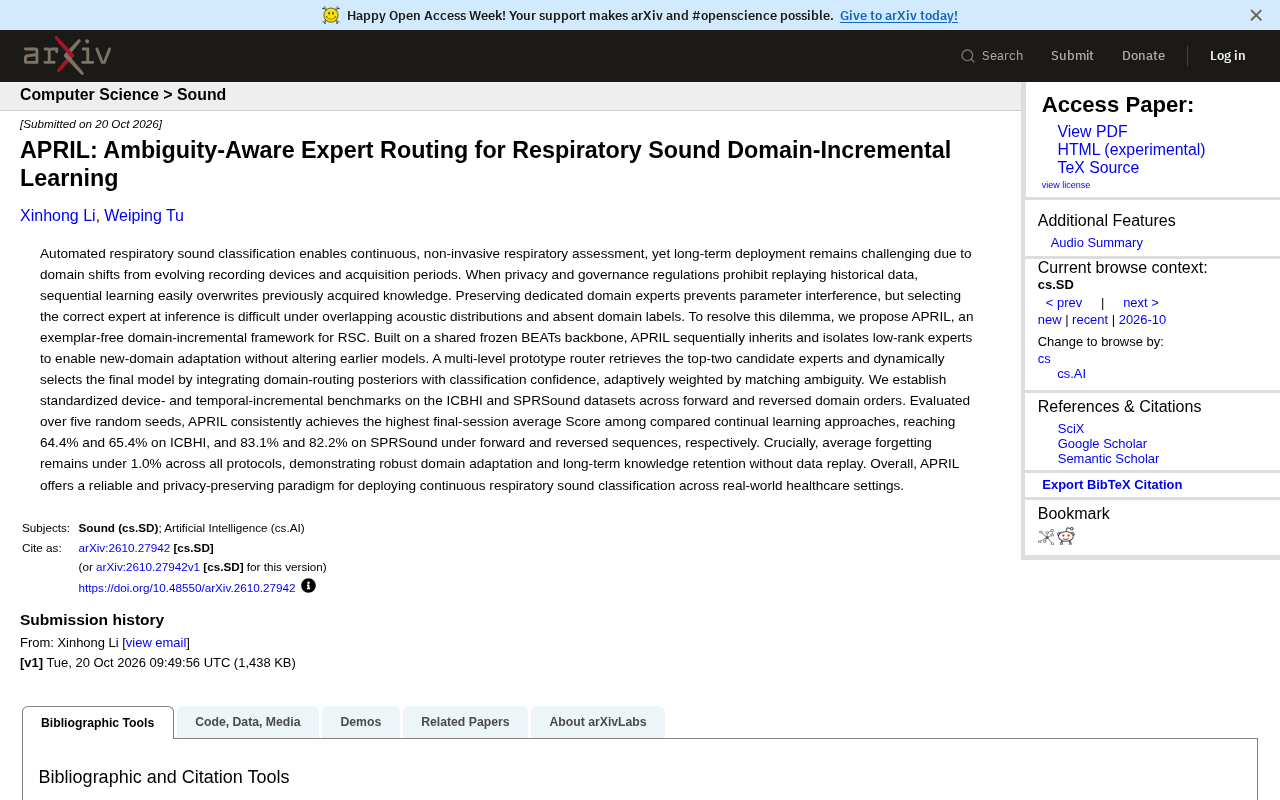Open the view license link
This screenshot has width=1280, height=800.
pos(1066,185)
